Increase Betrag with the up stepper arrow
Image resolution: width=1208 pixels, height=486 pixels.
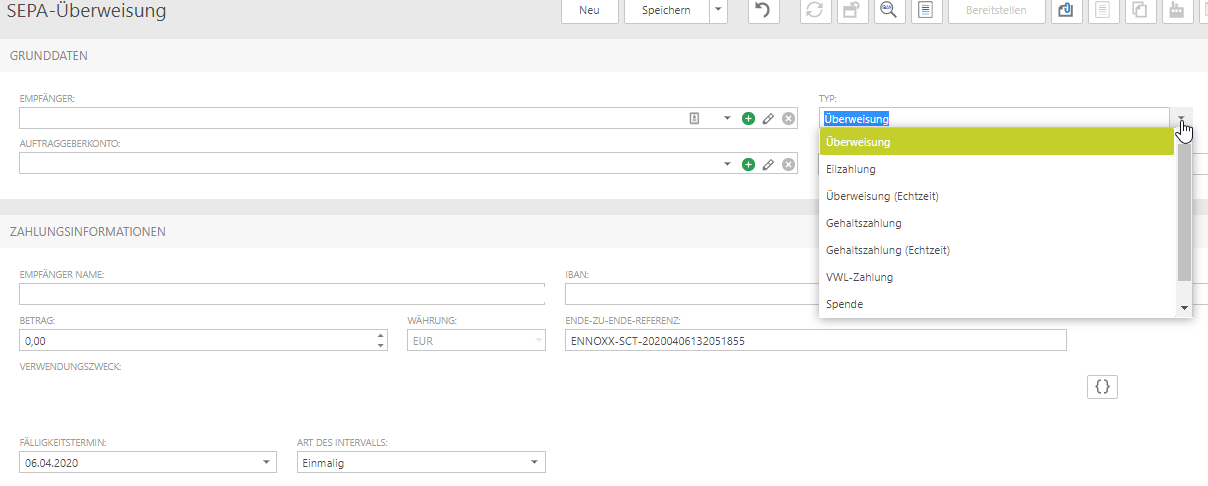[380, 335]
